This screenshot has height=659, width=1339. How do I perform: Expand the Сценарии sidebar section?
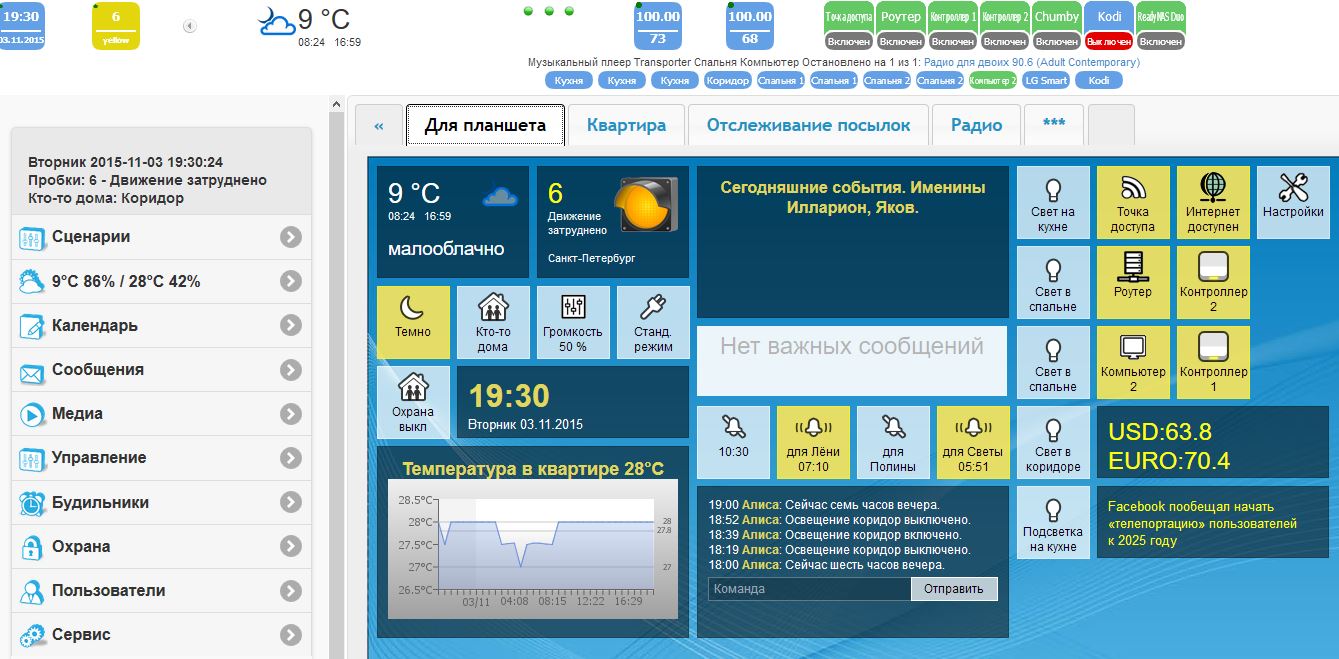(160, 237)
